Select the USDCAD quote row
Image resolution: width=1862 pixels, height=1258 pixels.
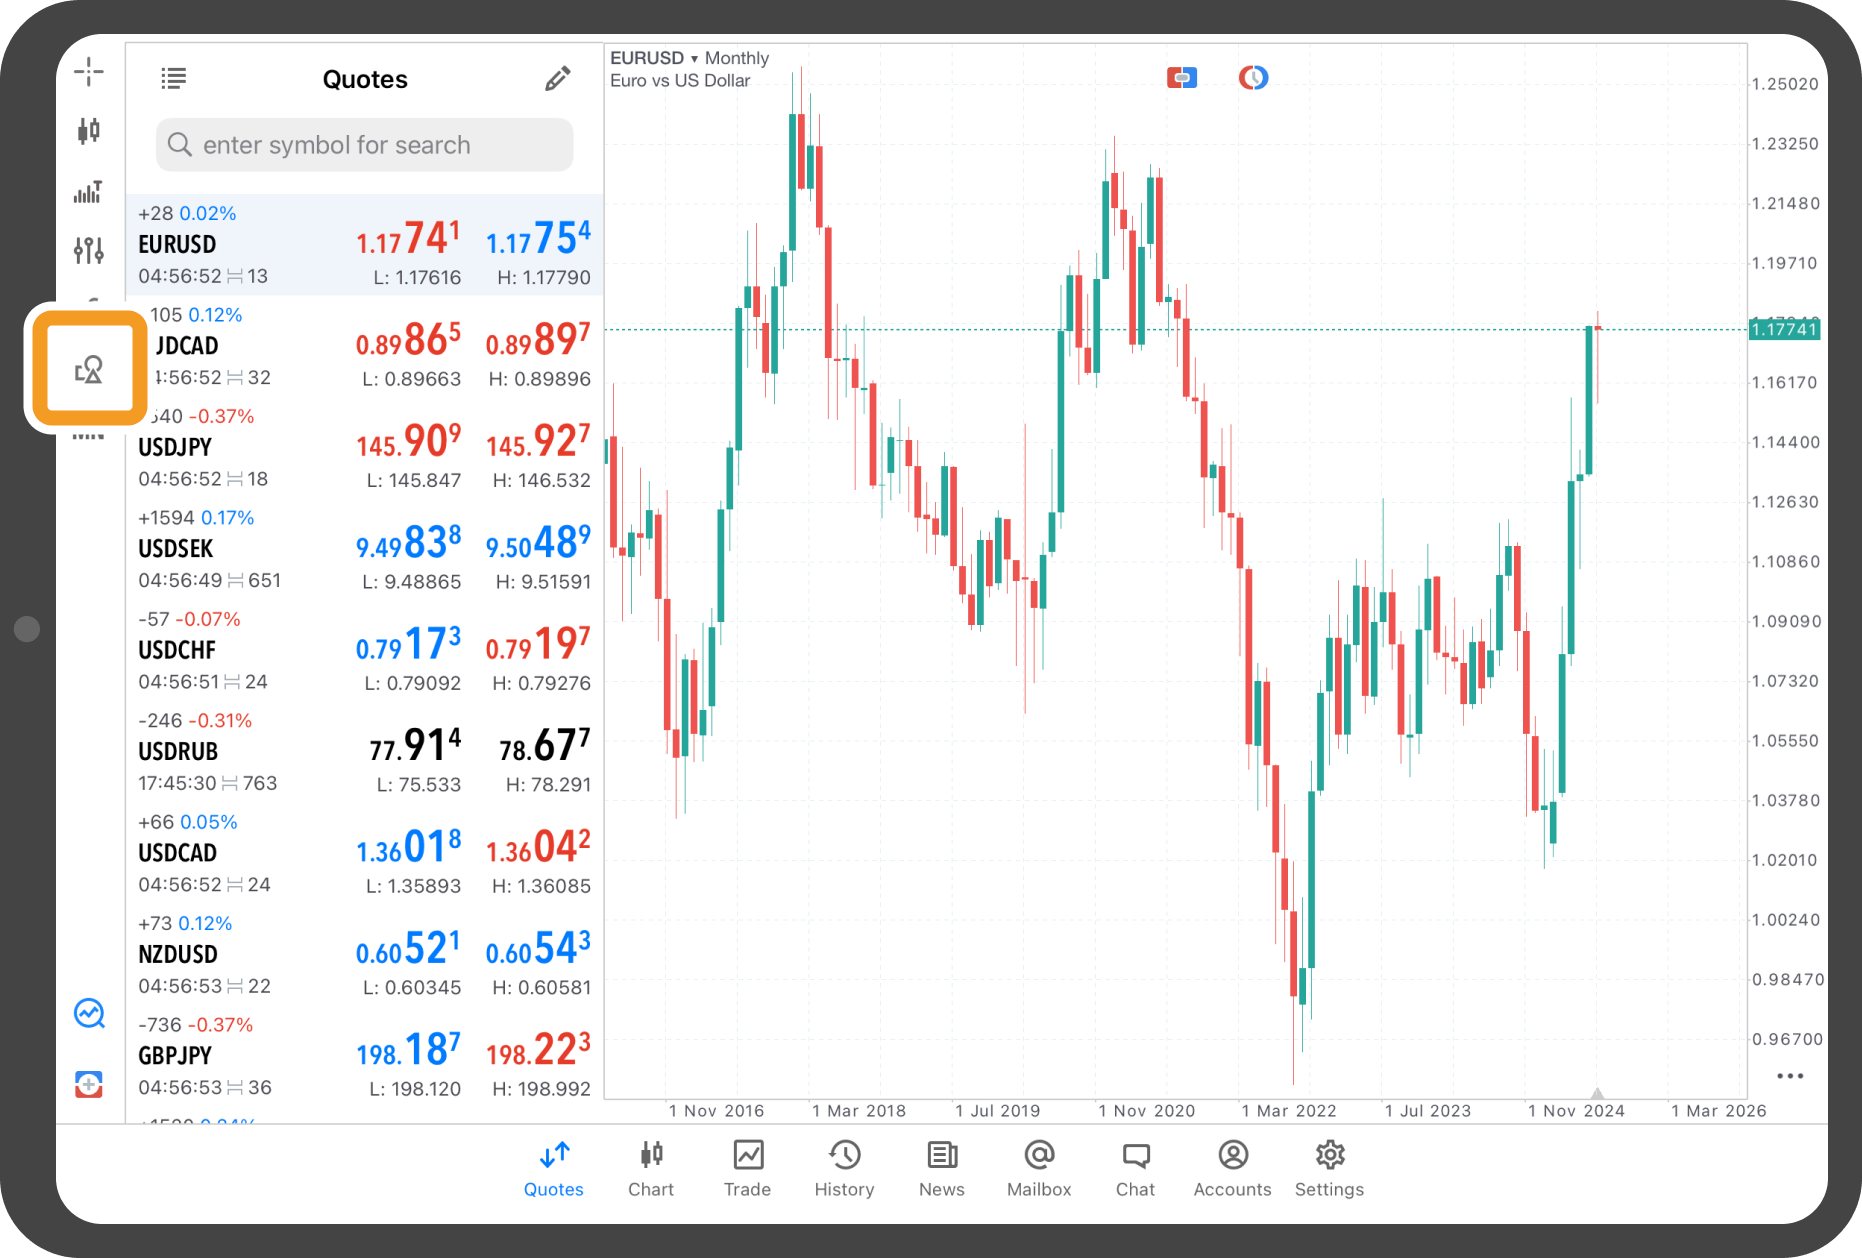click(365, 853)
